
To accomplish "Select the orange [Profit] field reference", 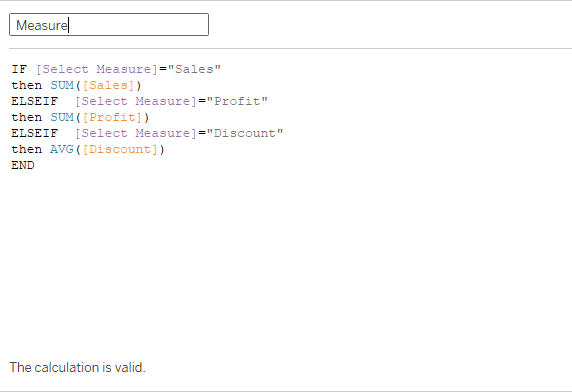I will (112, 117).
